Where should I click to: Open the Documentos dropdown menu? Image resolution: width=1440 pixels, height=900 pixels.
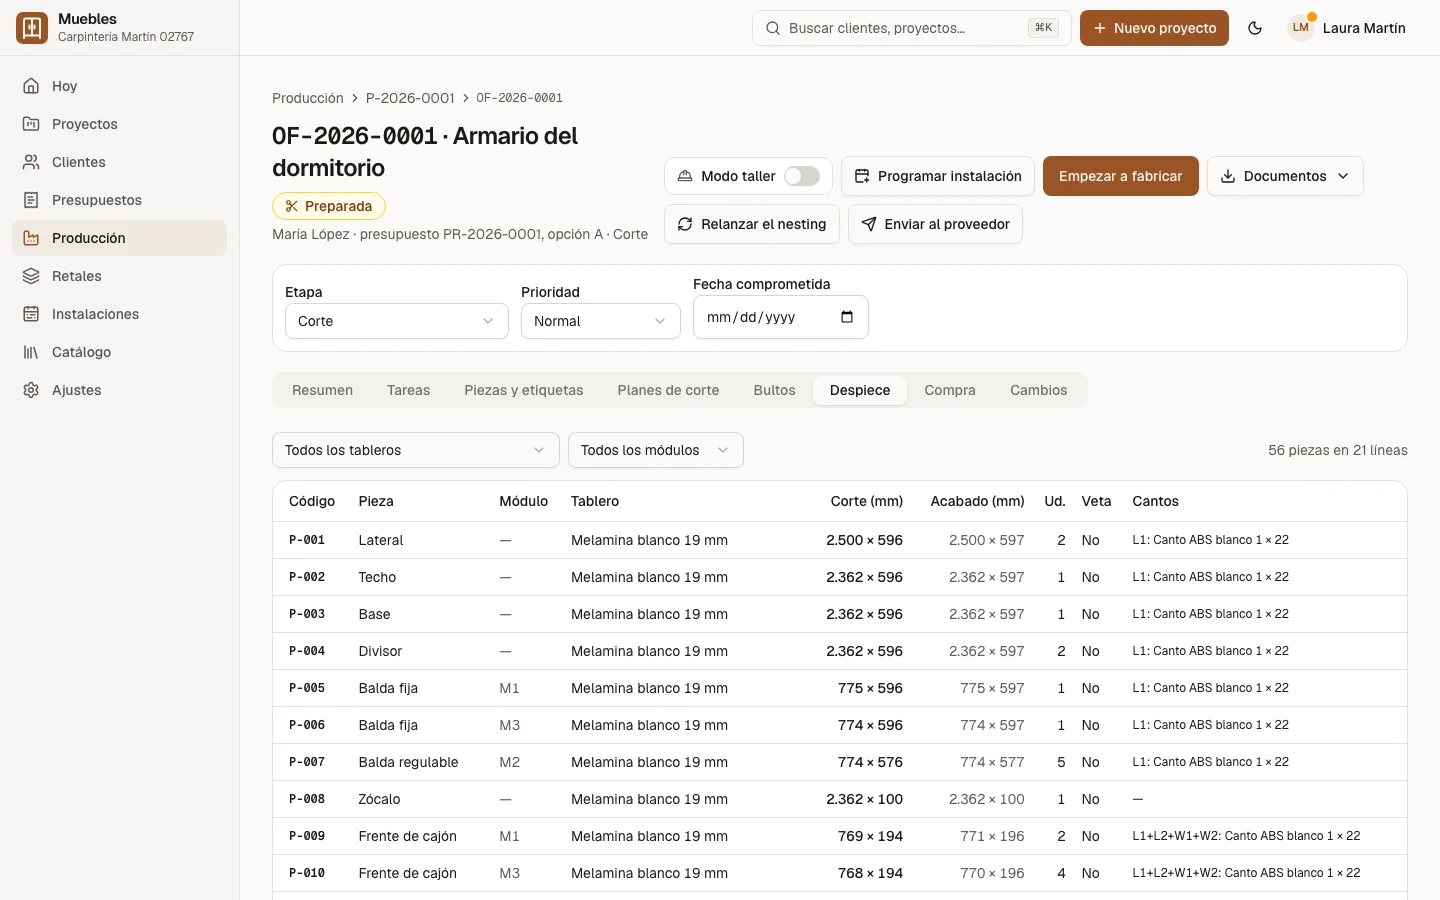pos(1285,176)
